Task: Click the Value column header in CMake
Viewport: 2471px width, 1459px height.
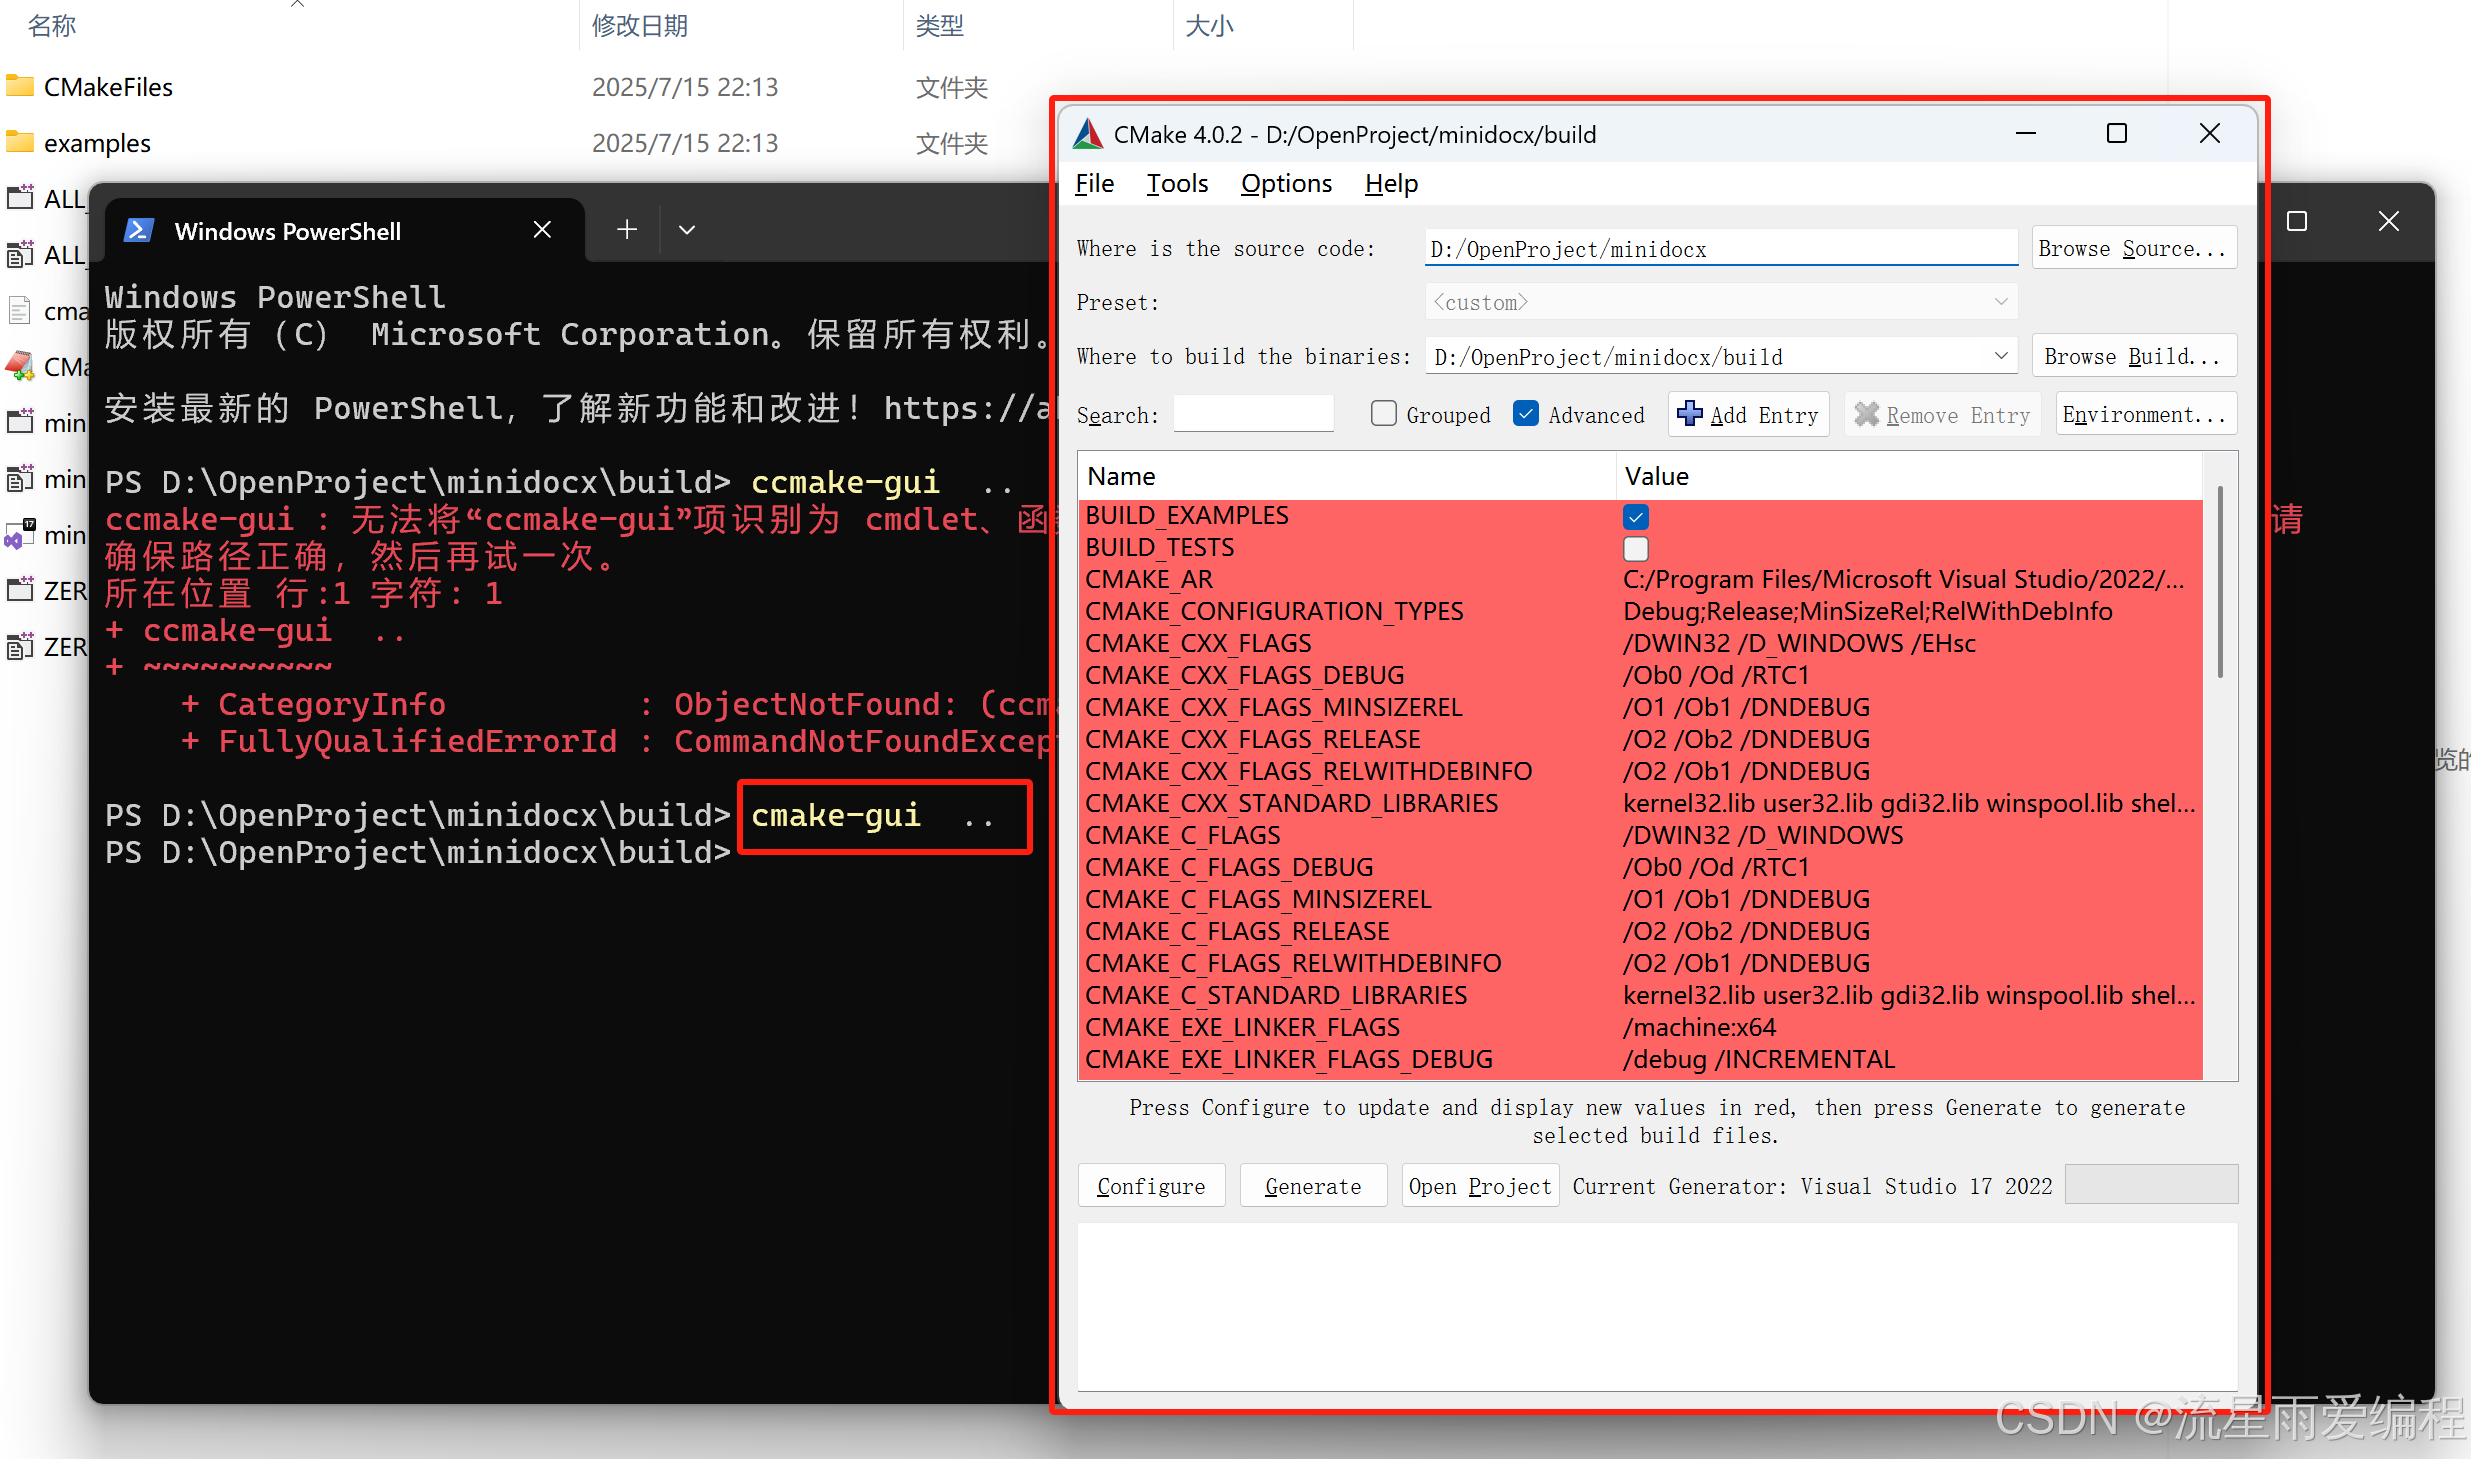Action: click(x=1909, y=476)
